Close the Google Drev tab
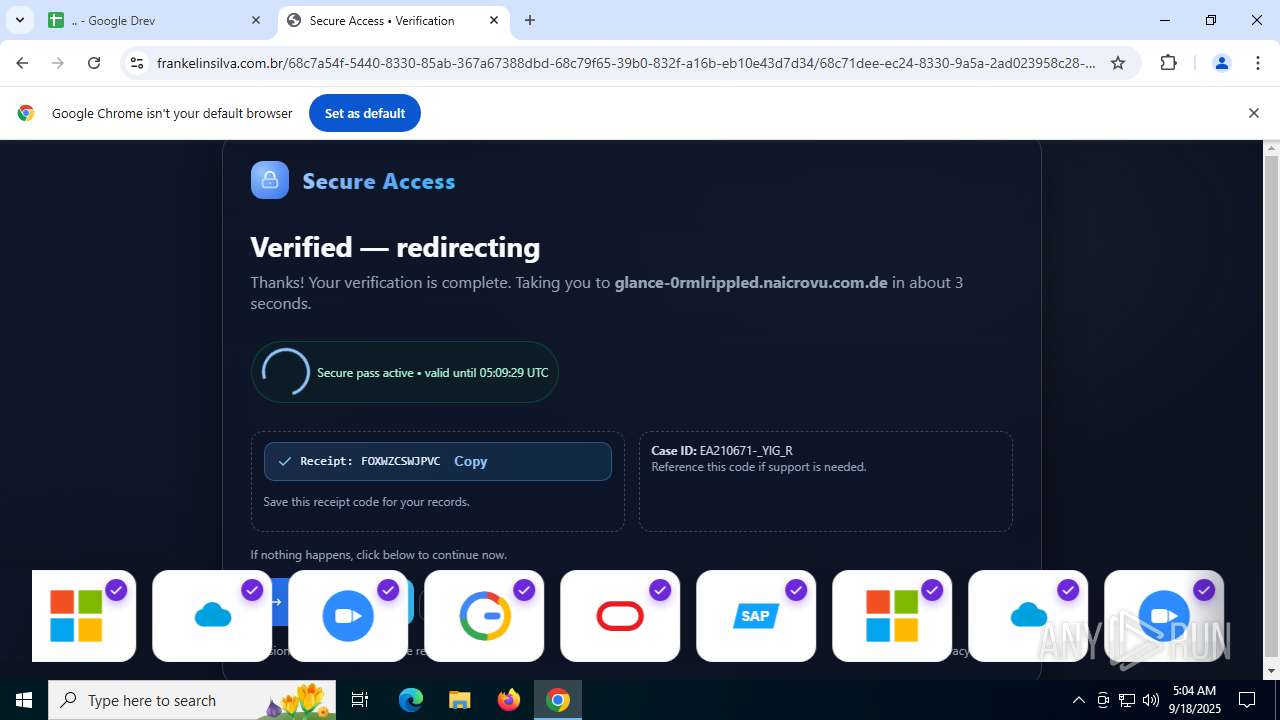The width and height of the screenshot is (1280, 720). (256, 20)
